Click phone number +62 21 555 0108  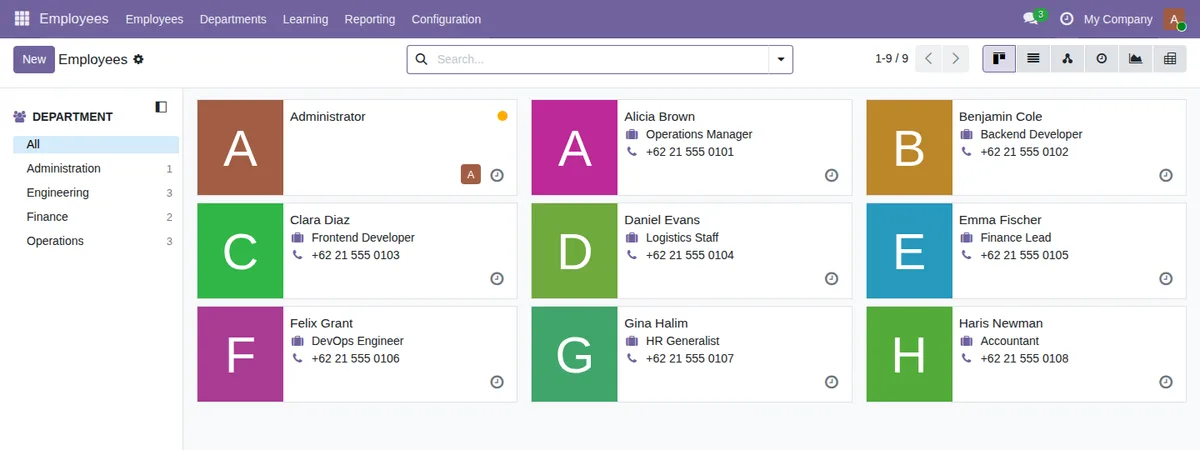point(1024,359)
